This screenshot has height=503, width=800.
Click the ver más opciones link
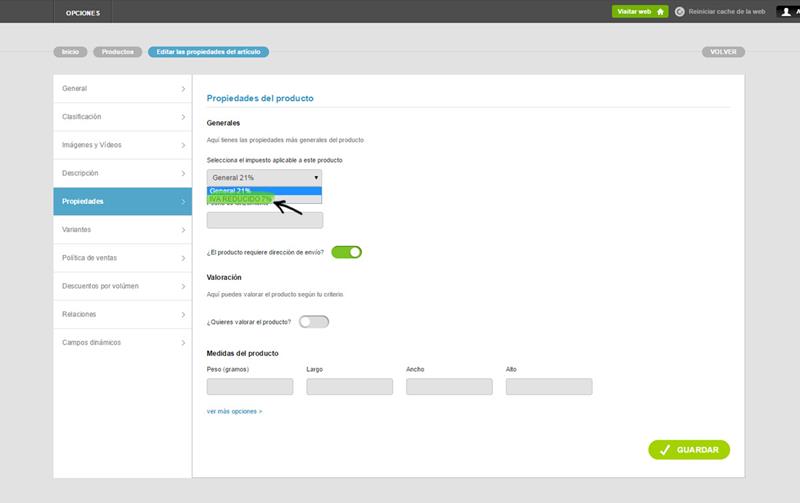coord(234,411)
